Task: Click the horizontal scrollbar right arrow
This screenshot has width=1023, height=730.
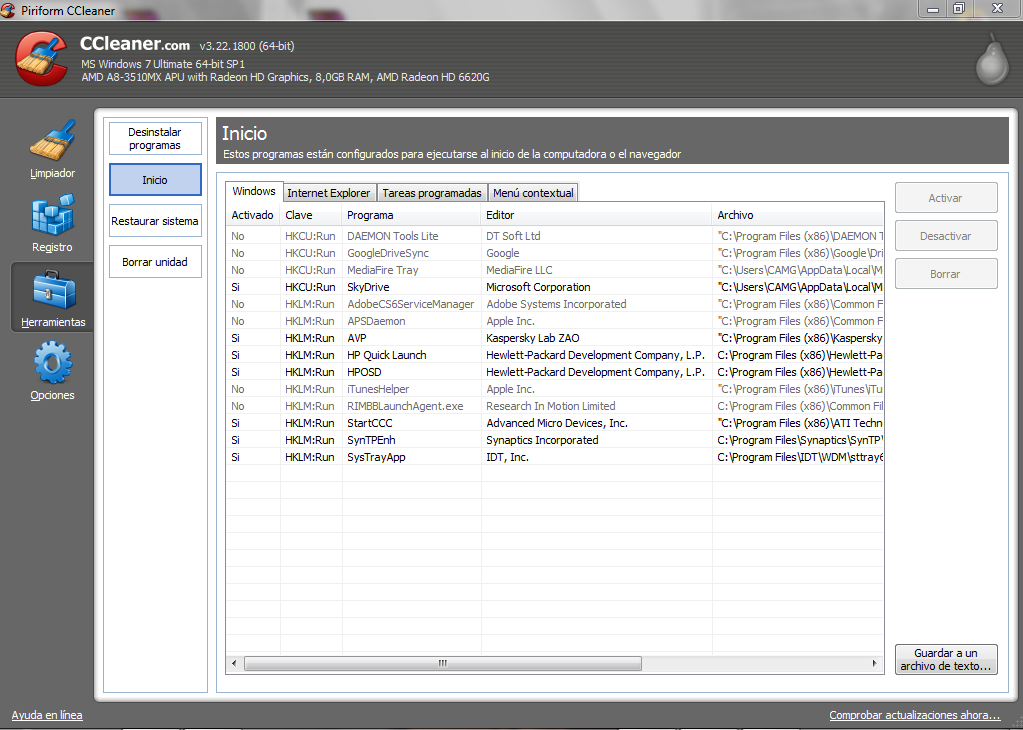Action: [x=876, y=663]
